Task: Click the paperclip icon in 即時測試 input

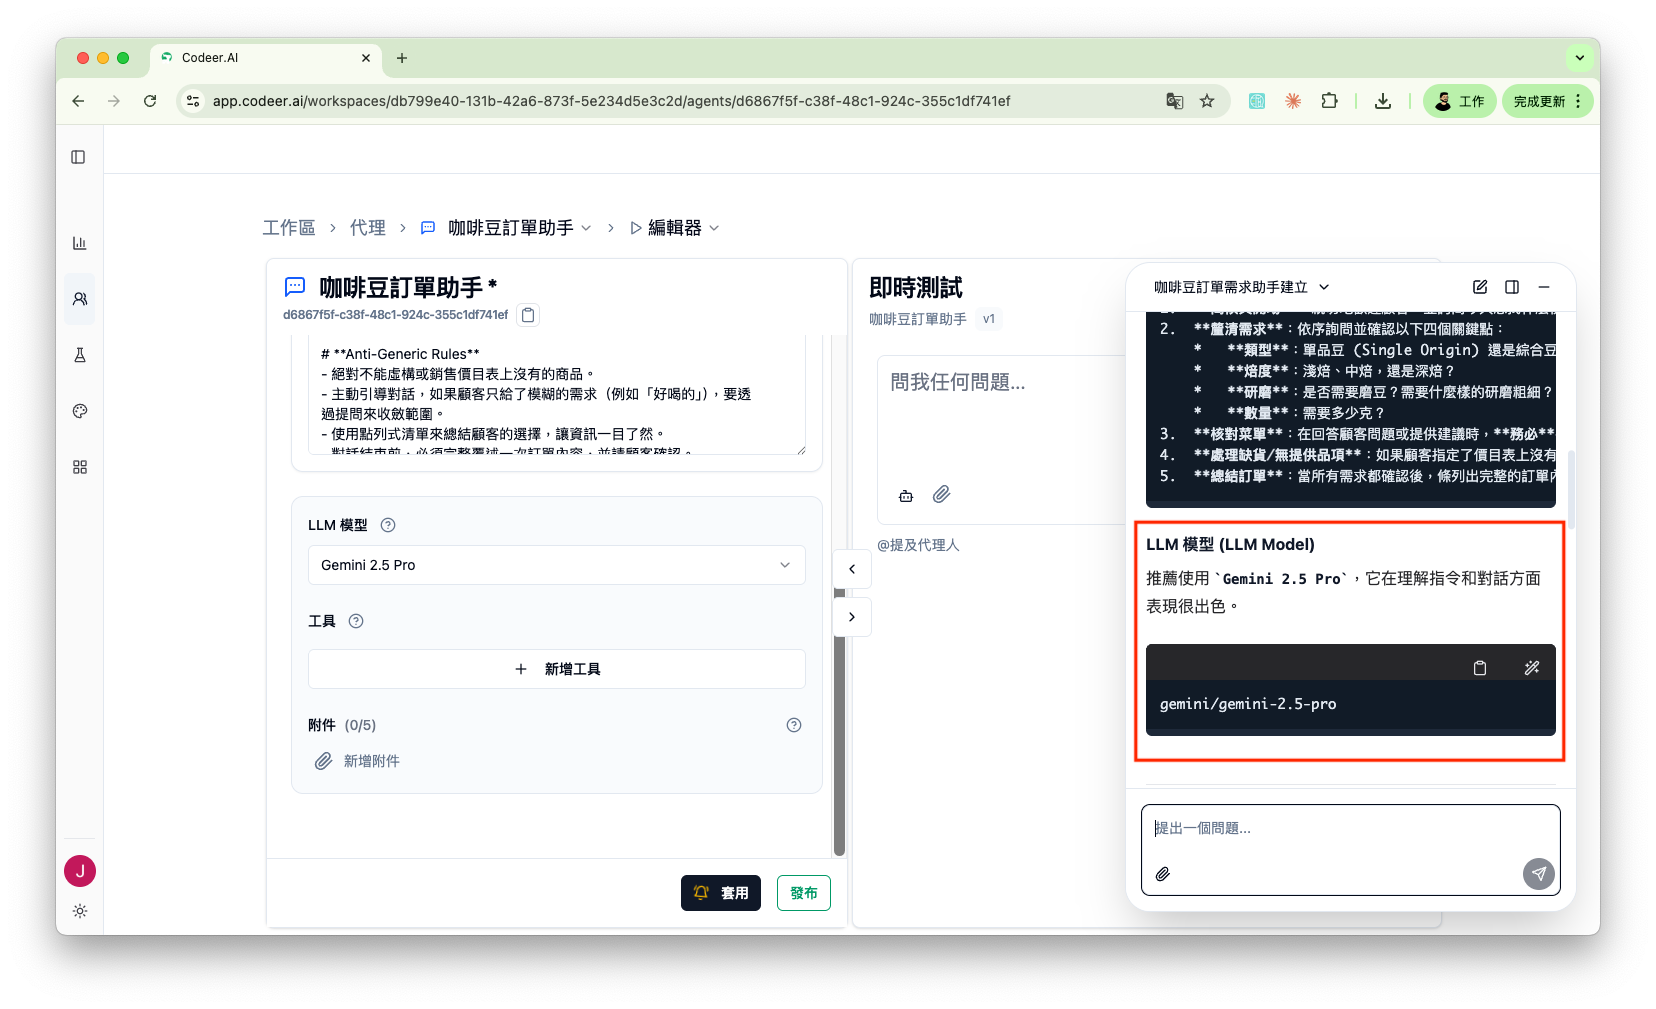Action: (941, 495)
